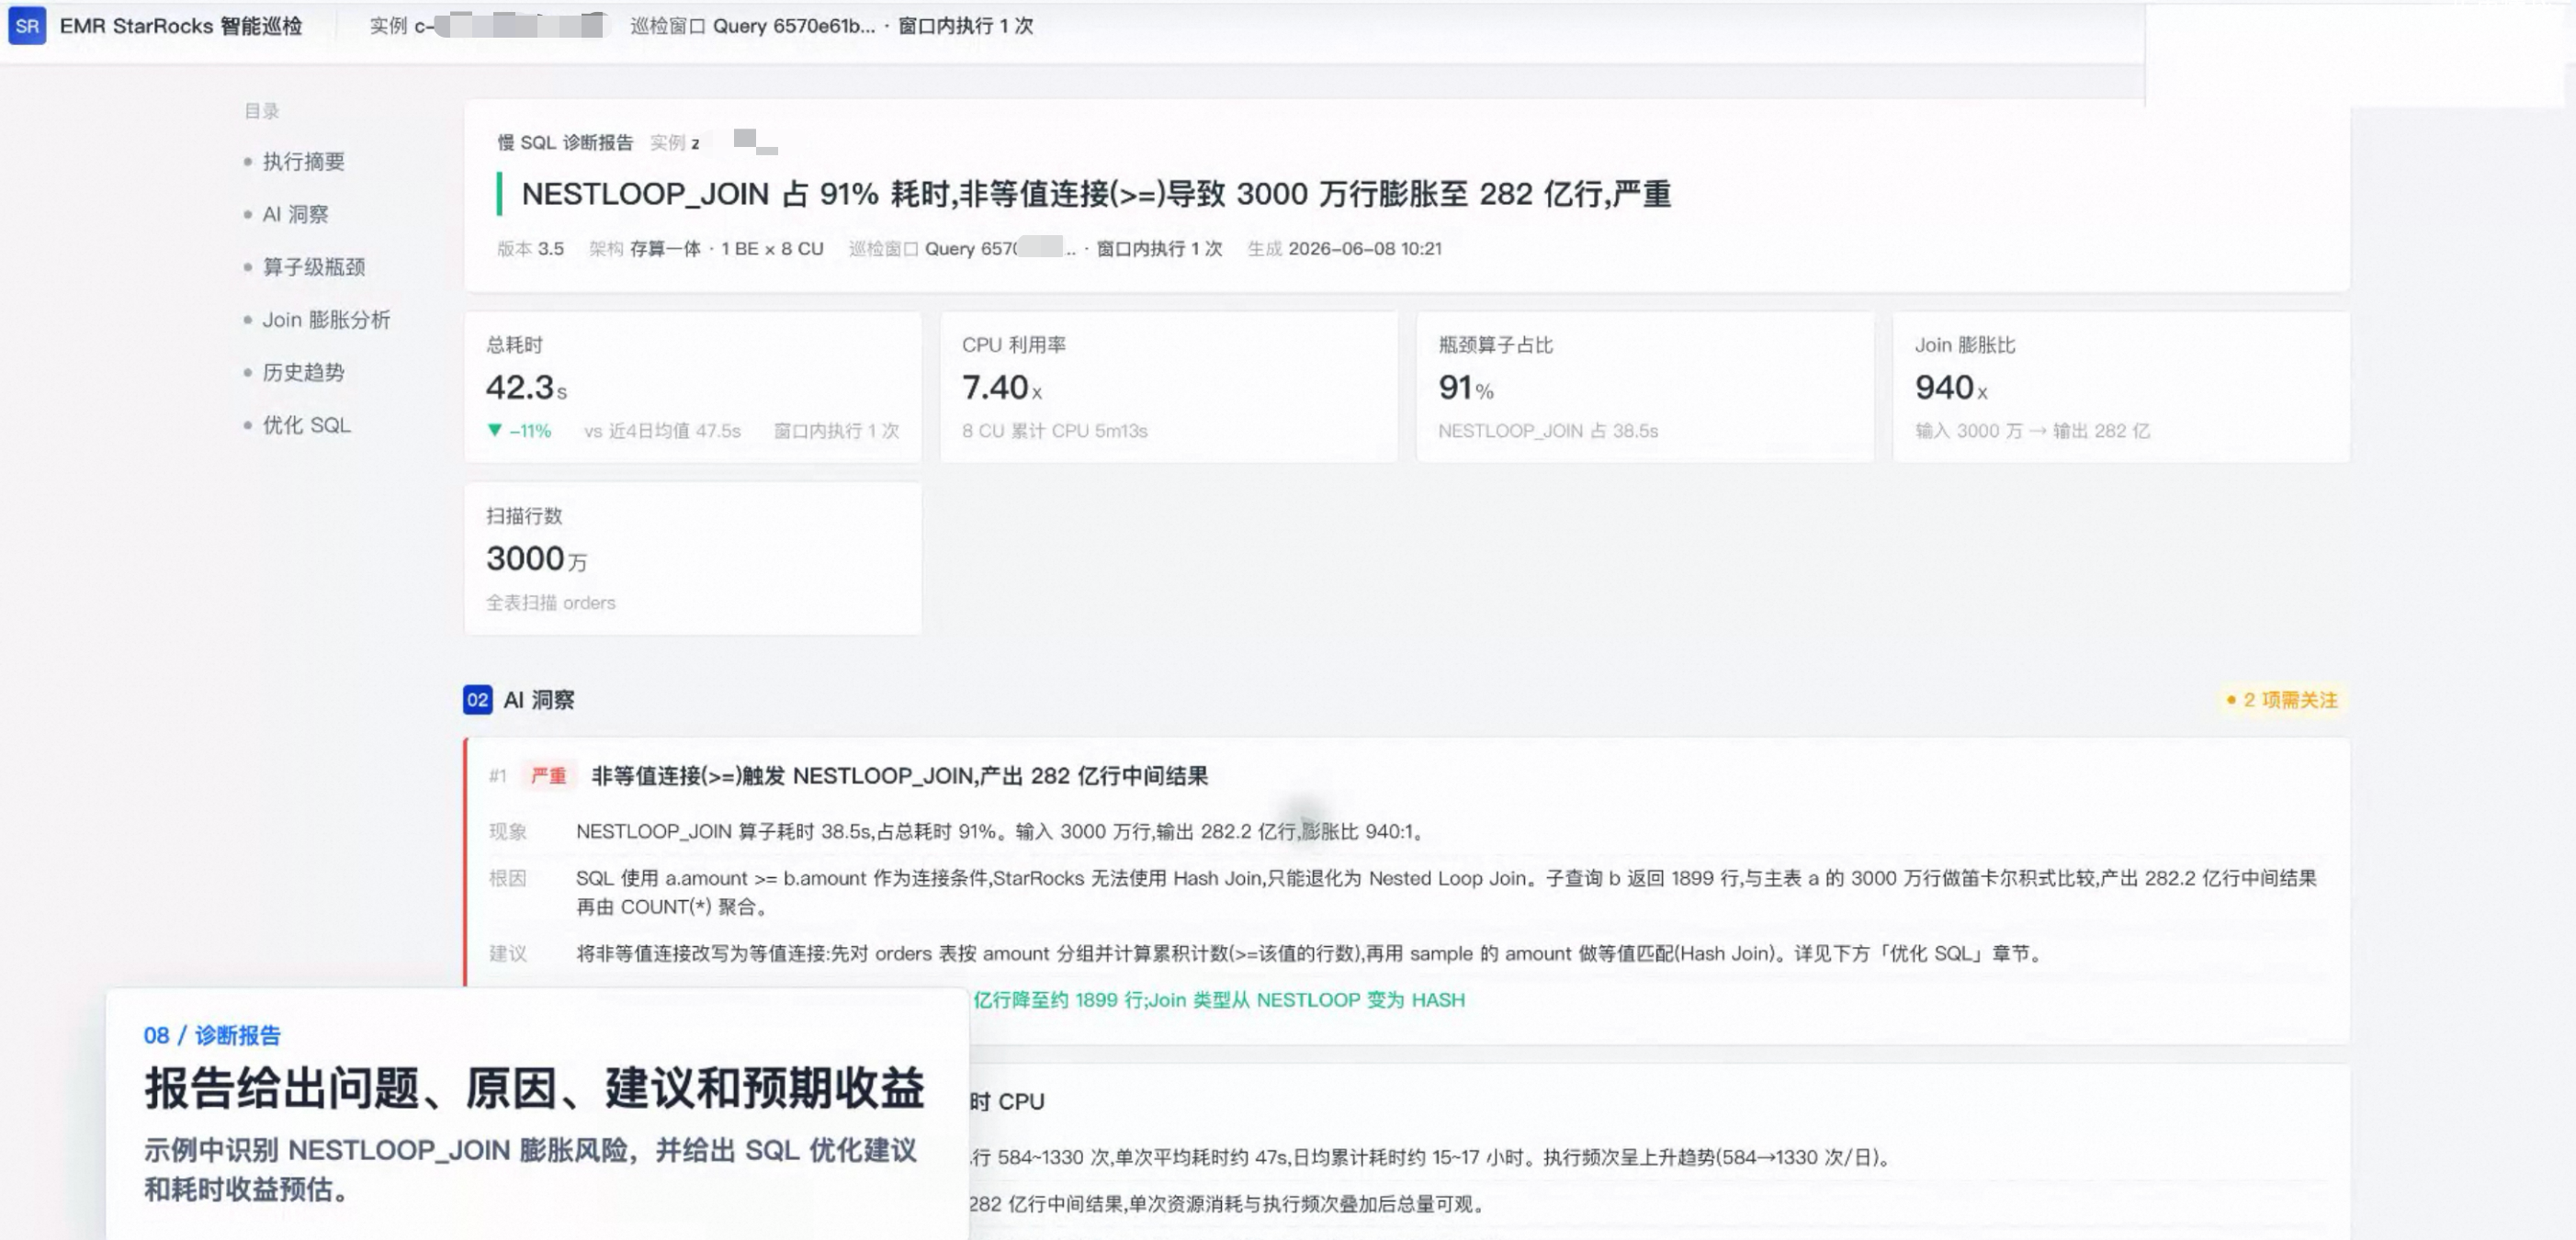Click green text Join 类型从 NESTLOOP 变为 HASH
The image size is (2576, 1240).
point(1307,1000)
